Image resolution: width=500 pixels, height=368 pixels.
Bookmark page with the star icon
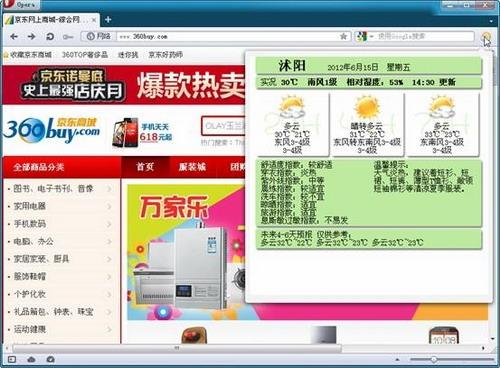pos(343,36)
